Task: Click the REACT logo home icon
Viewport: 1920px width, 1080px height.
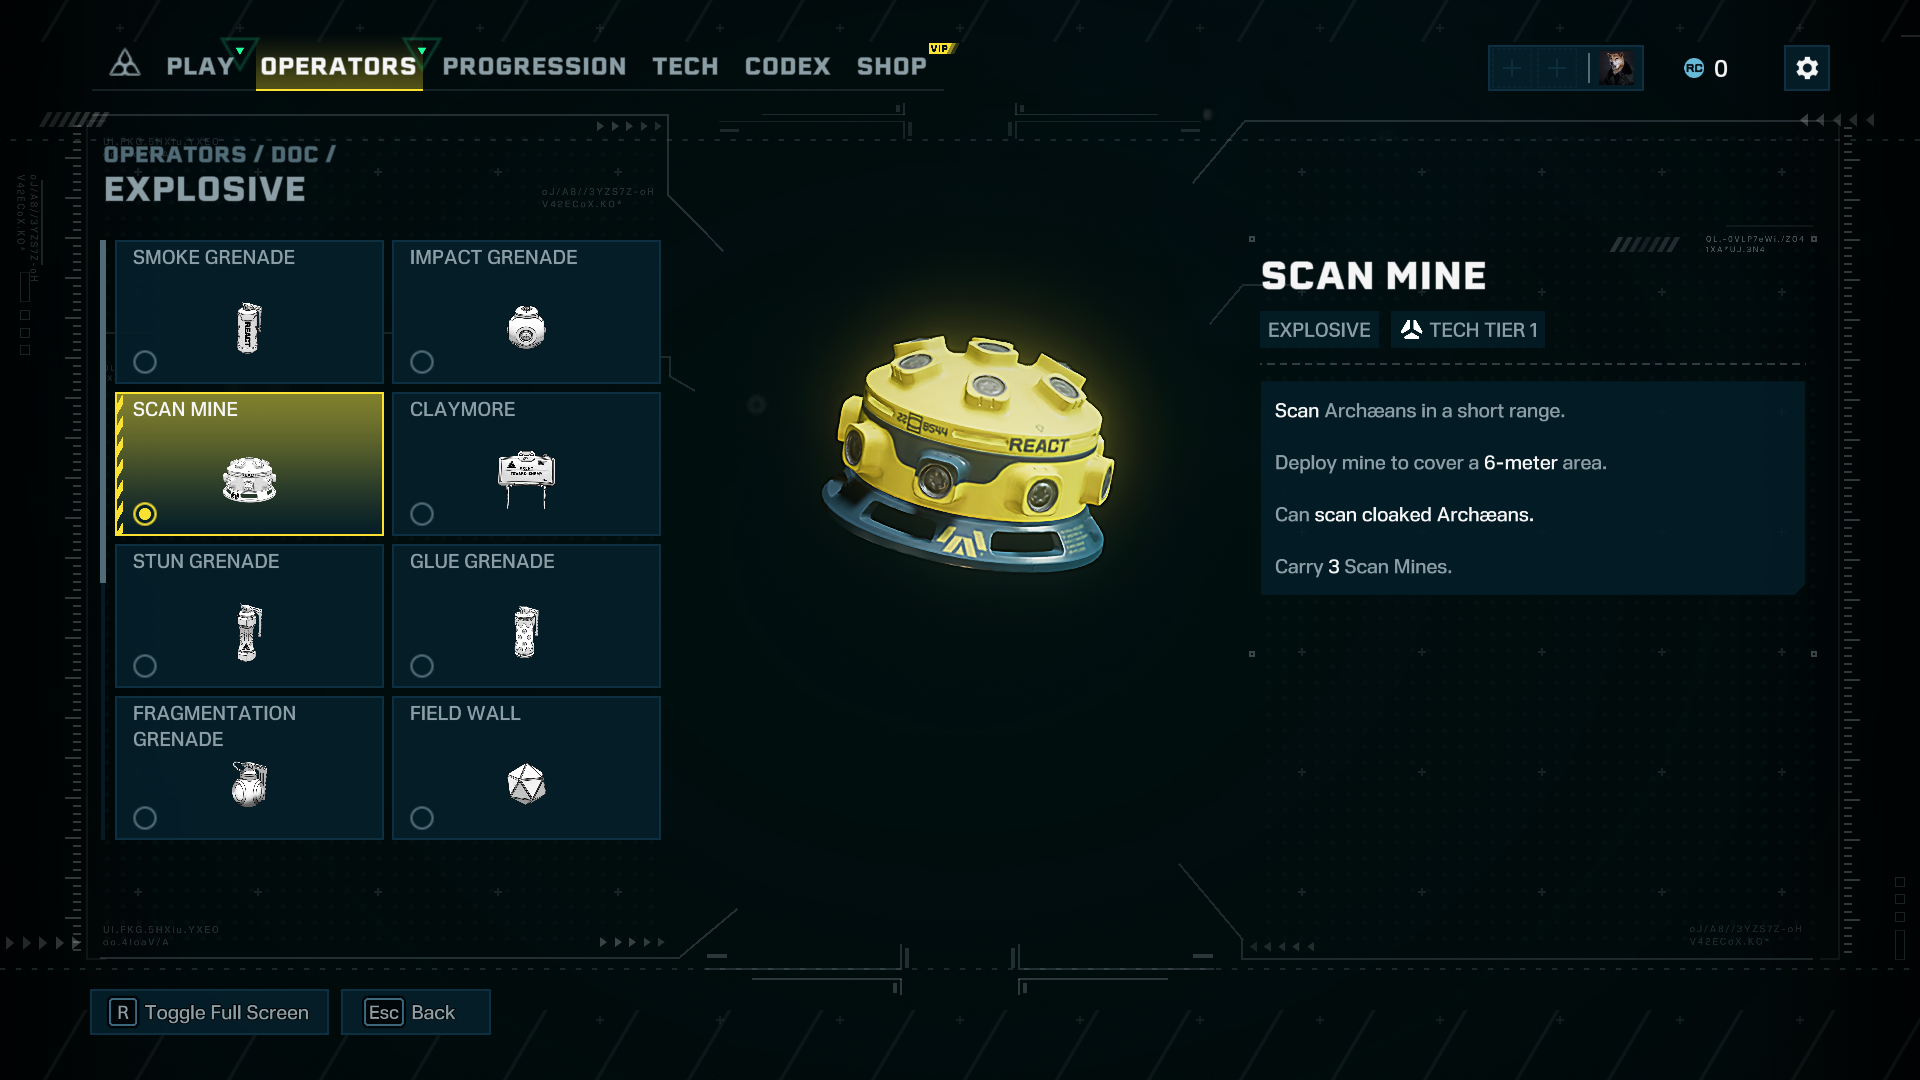Action: (125, 64)
